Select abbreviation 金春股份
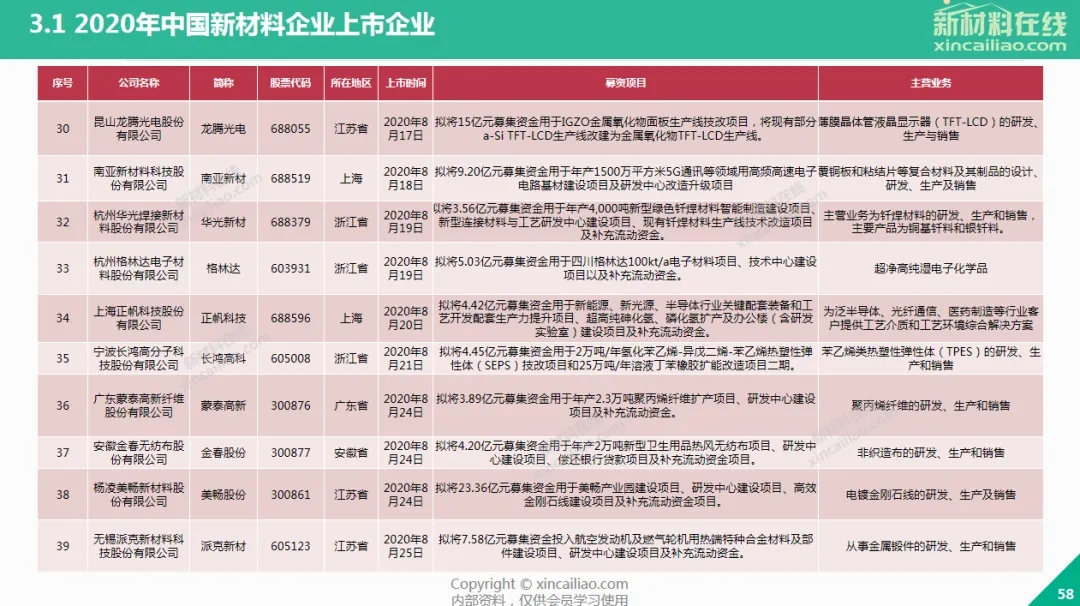1080x606 pixels. click(223, 452)
